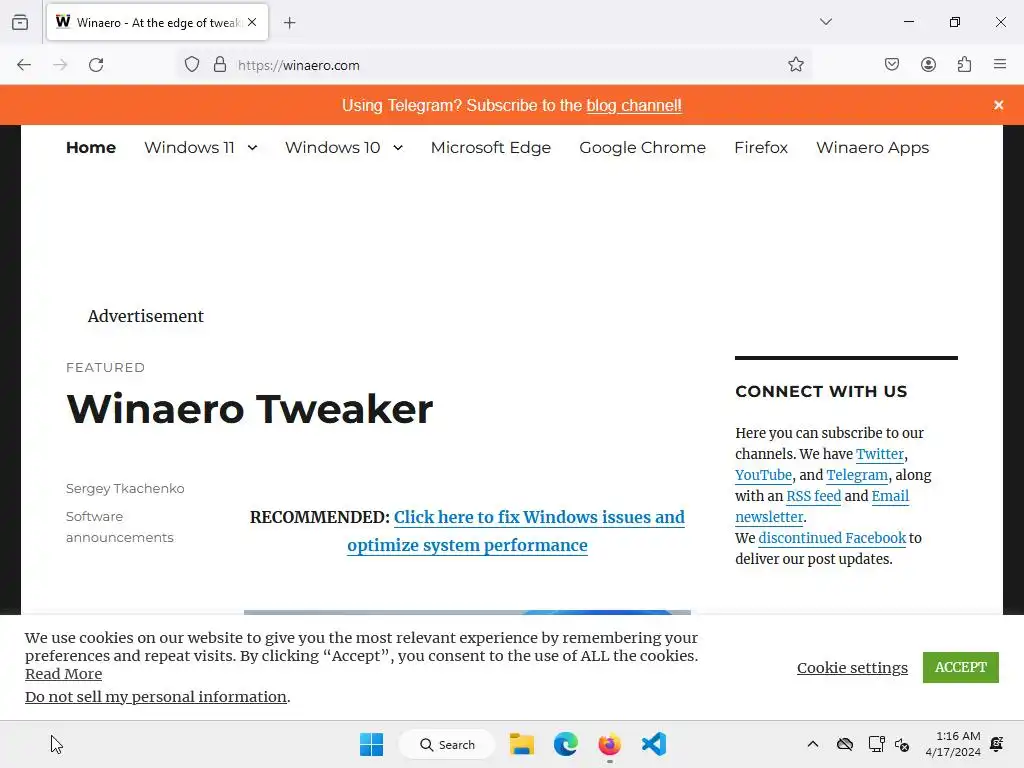
Task: Click Do not sell my personal information
Action: click(156, 697)
